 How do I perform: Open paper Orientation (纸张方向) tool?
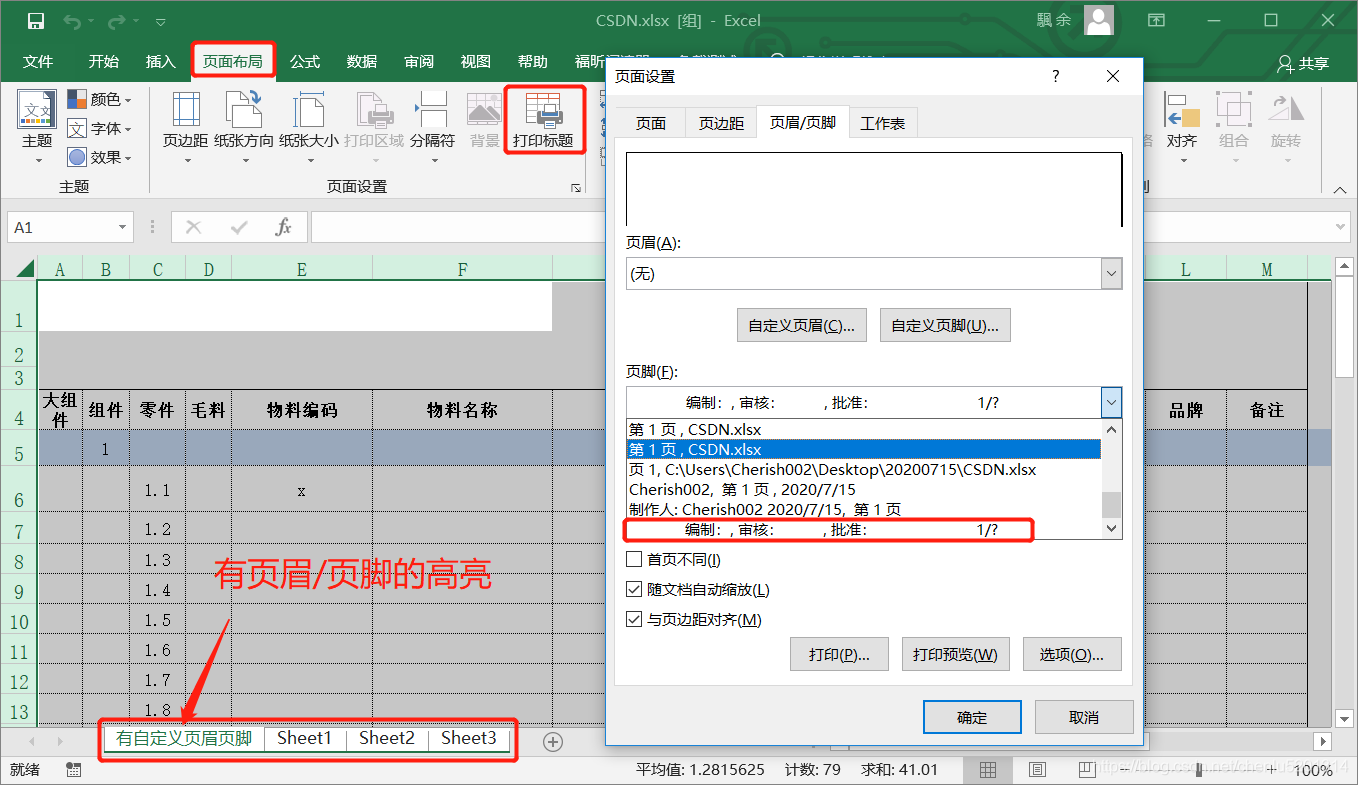click(244, 128)
